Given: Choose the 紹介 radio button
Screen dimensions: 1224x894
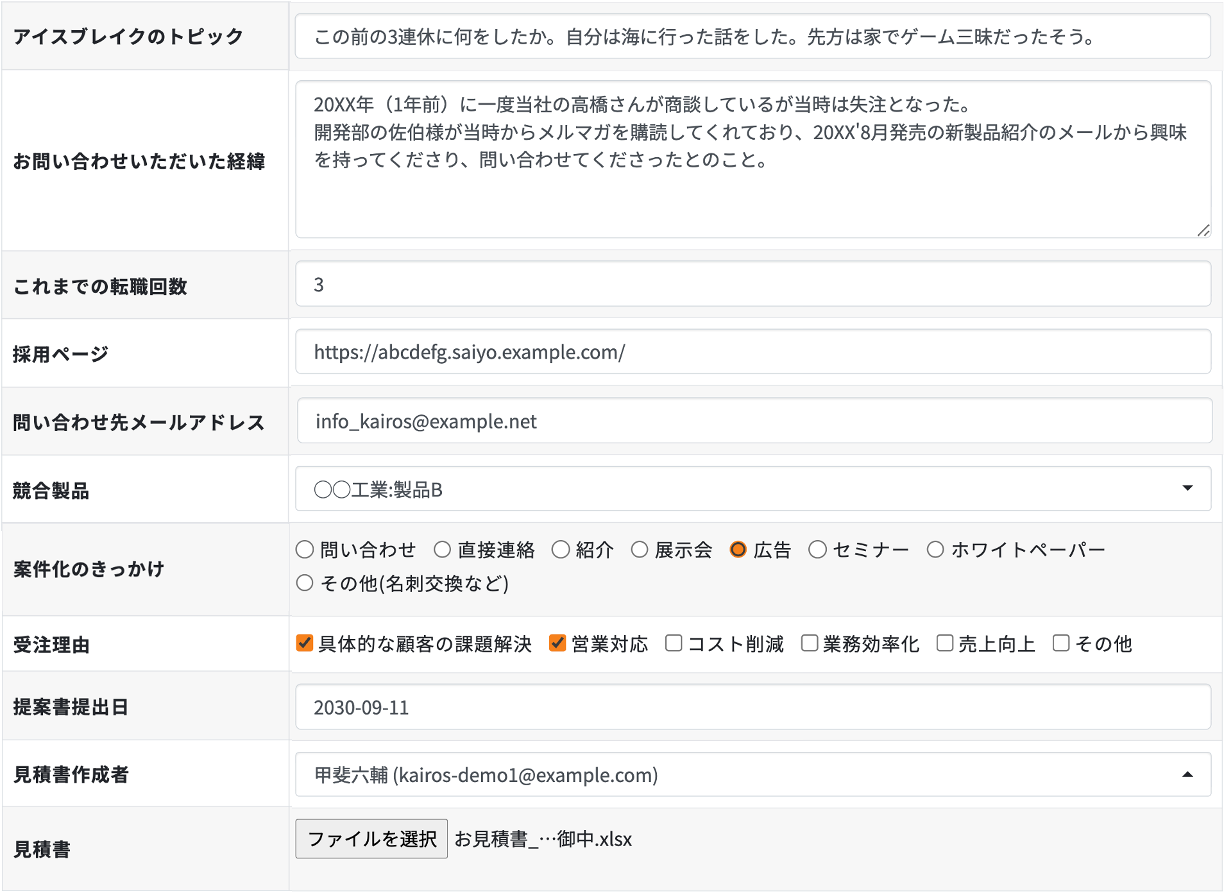Looking at the screenshot, I should pos(560,550).
